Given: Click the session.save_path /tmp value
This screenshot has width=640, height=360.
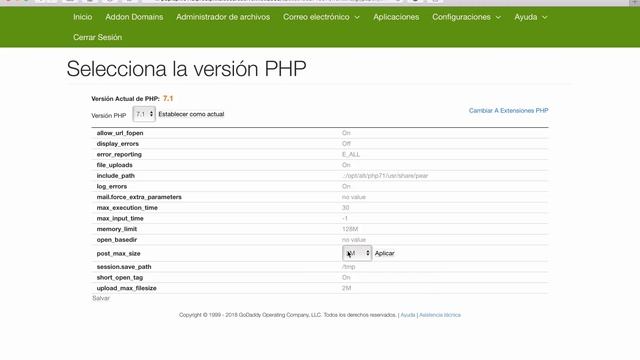Looking at the screenshot, I should (x=348, y=267).
